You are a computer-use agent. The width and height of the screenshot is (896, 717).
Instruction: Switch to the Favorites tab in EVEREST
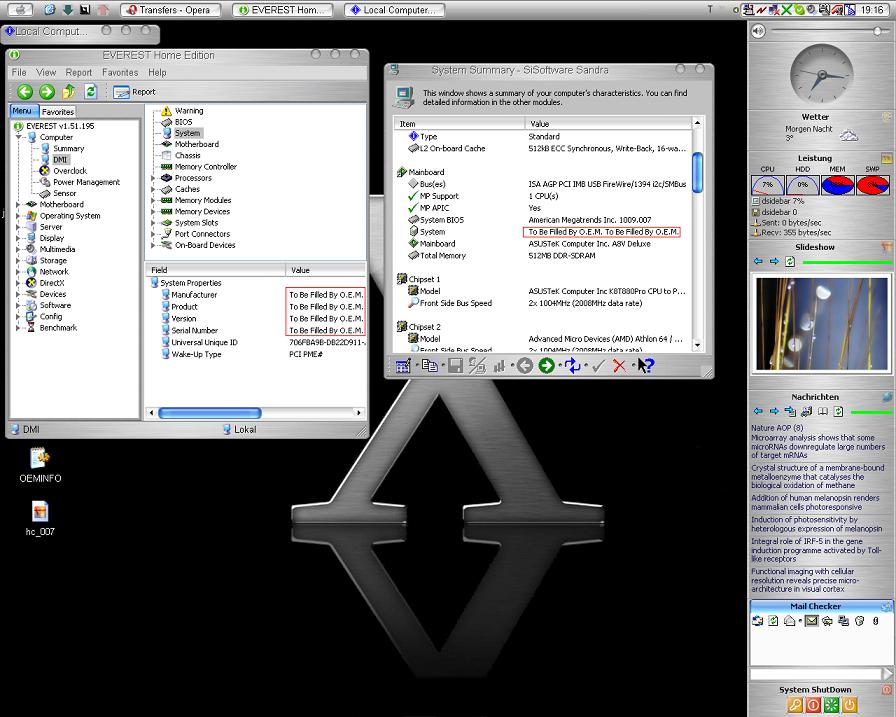pyautogui.click(x=58, y=112)
